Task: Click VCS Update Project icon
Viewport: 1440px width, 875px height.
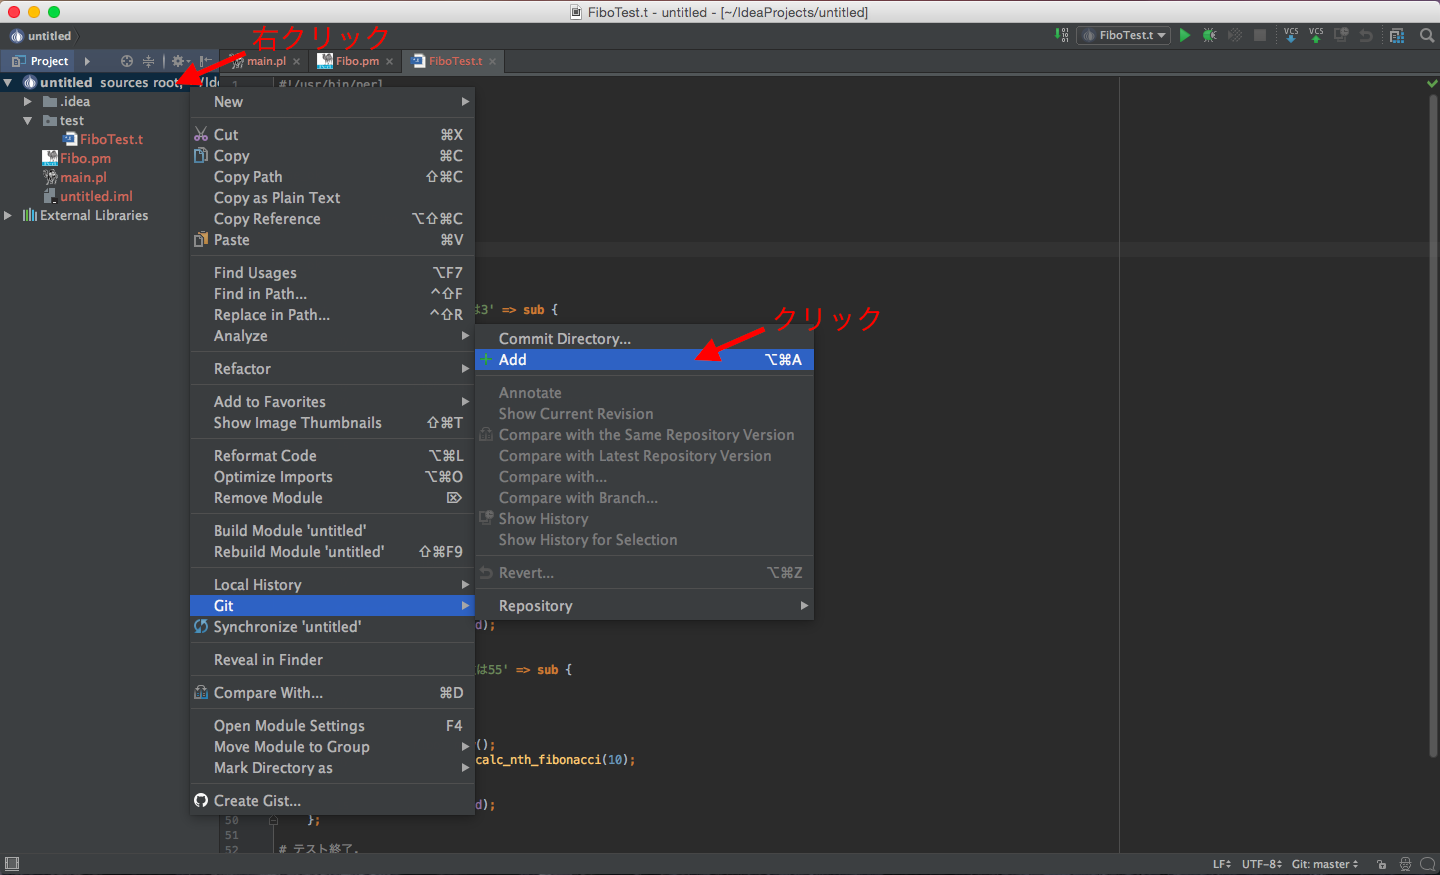Action: click(x=1291, y=35)
